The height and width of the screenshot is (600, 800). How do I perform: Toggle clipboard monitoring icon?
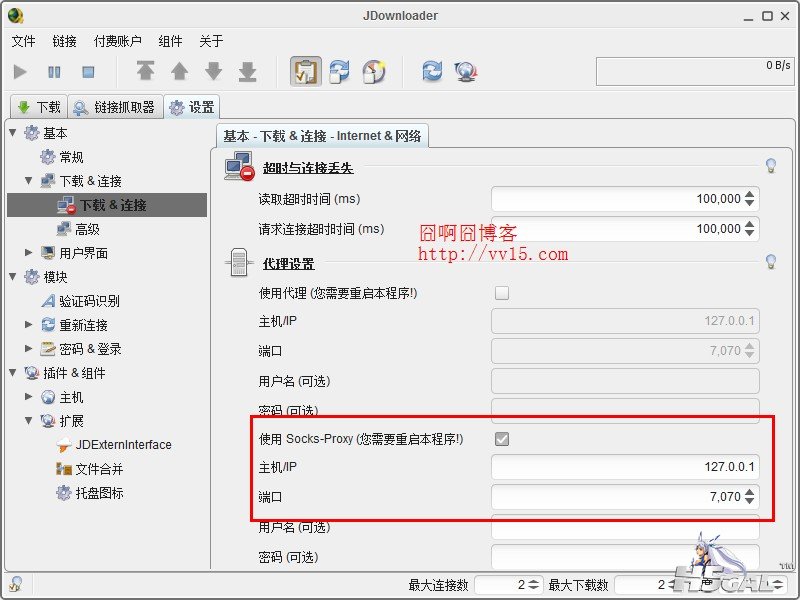(x=306, y=71)
